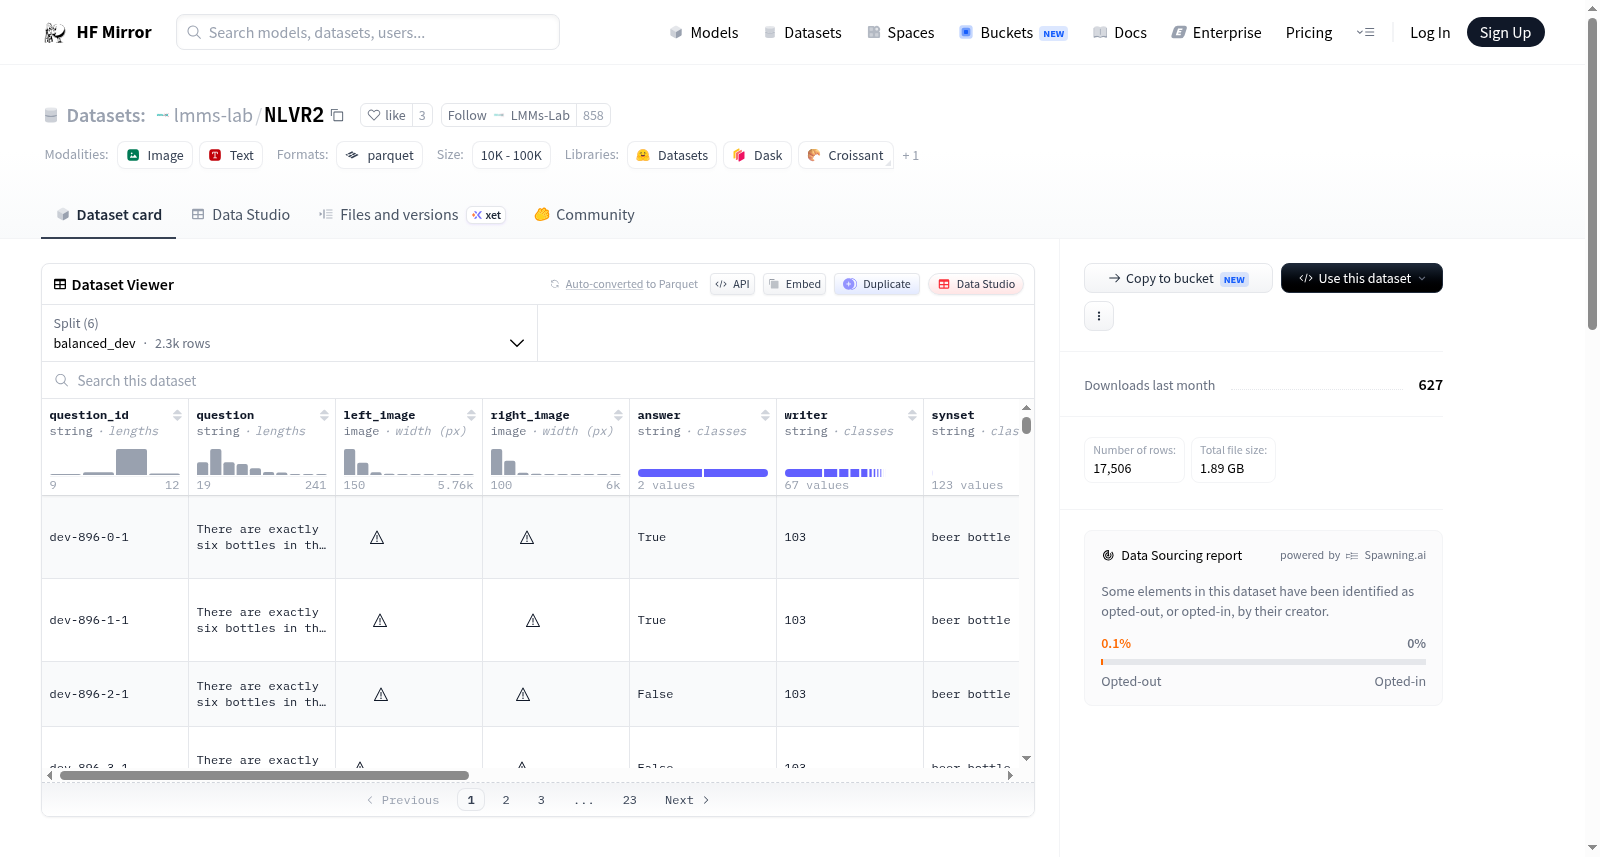The width and height of the screenshot is (1600, 857).
Task: Like the NLVR2 dataset
Action: [386, 115]
